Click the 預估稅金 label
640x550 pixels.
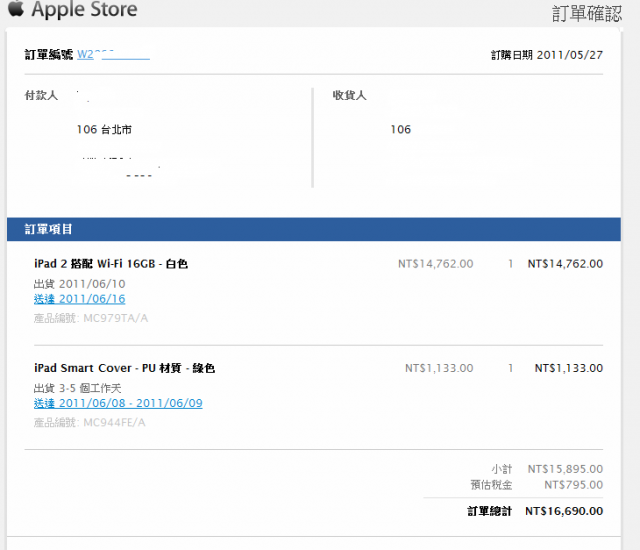coord(491,485)
